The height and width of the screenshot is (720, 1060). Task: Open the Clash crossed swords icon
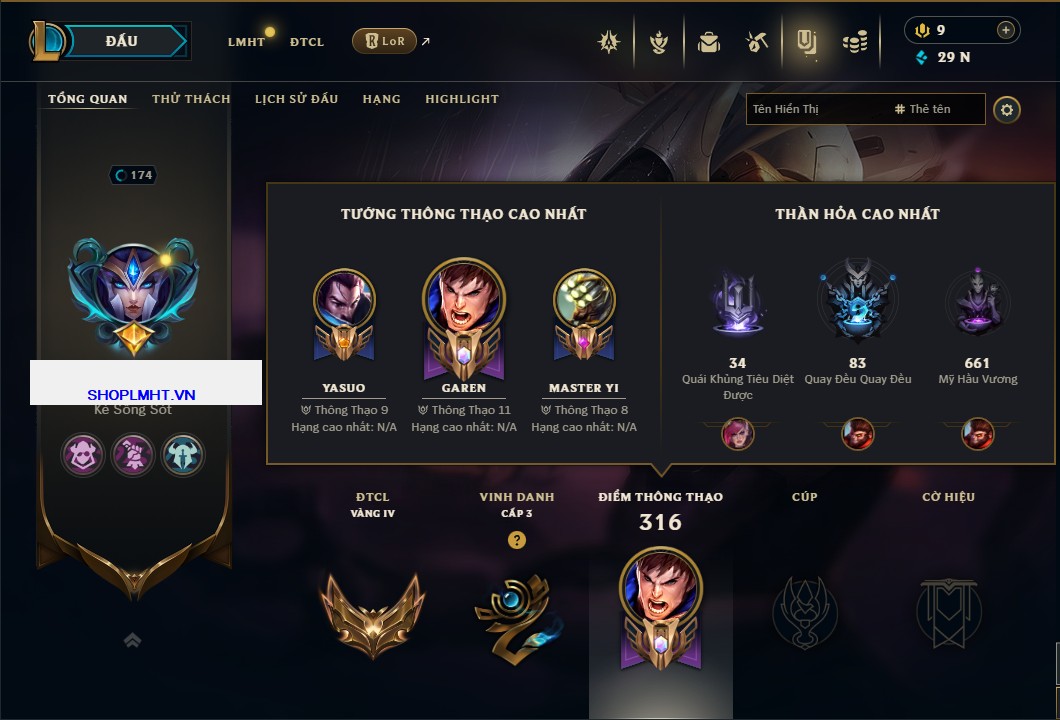point(658,42)
